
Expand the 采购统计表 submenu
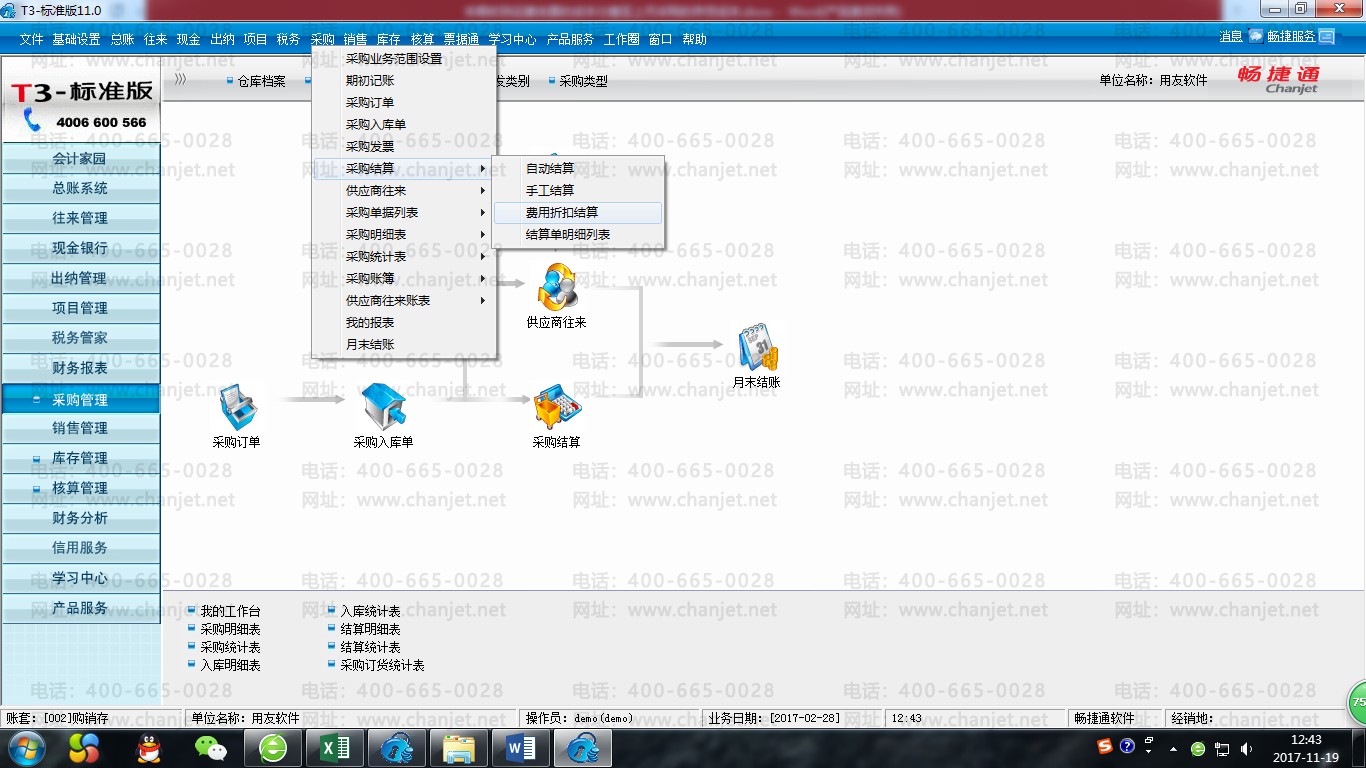pyautogui.click(x=405, y=256)
